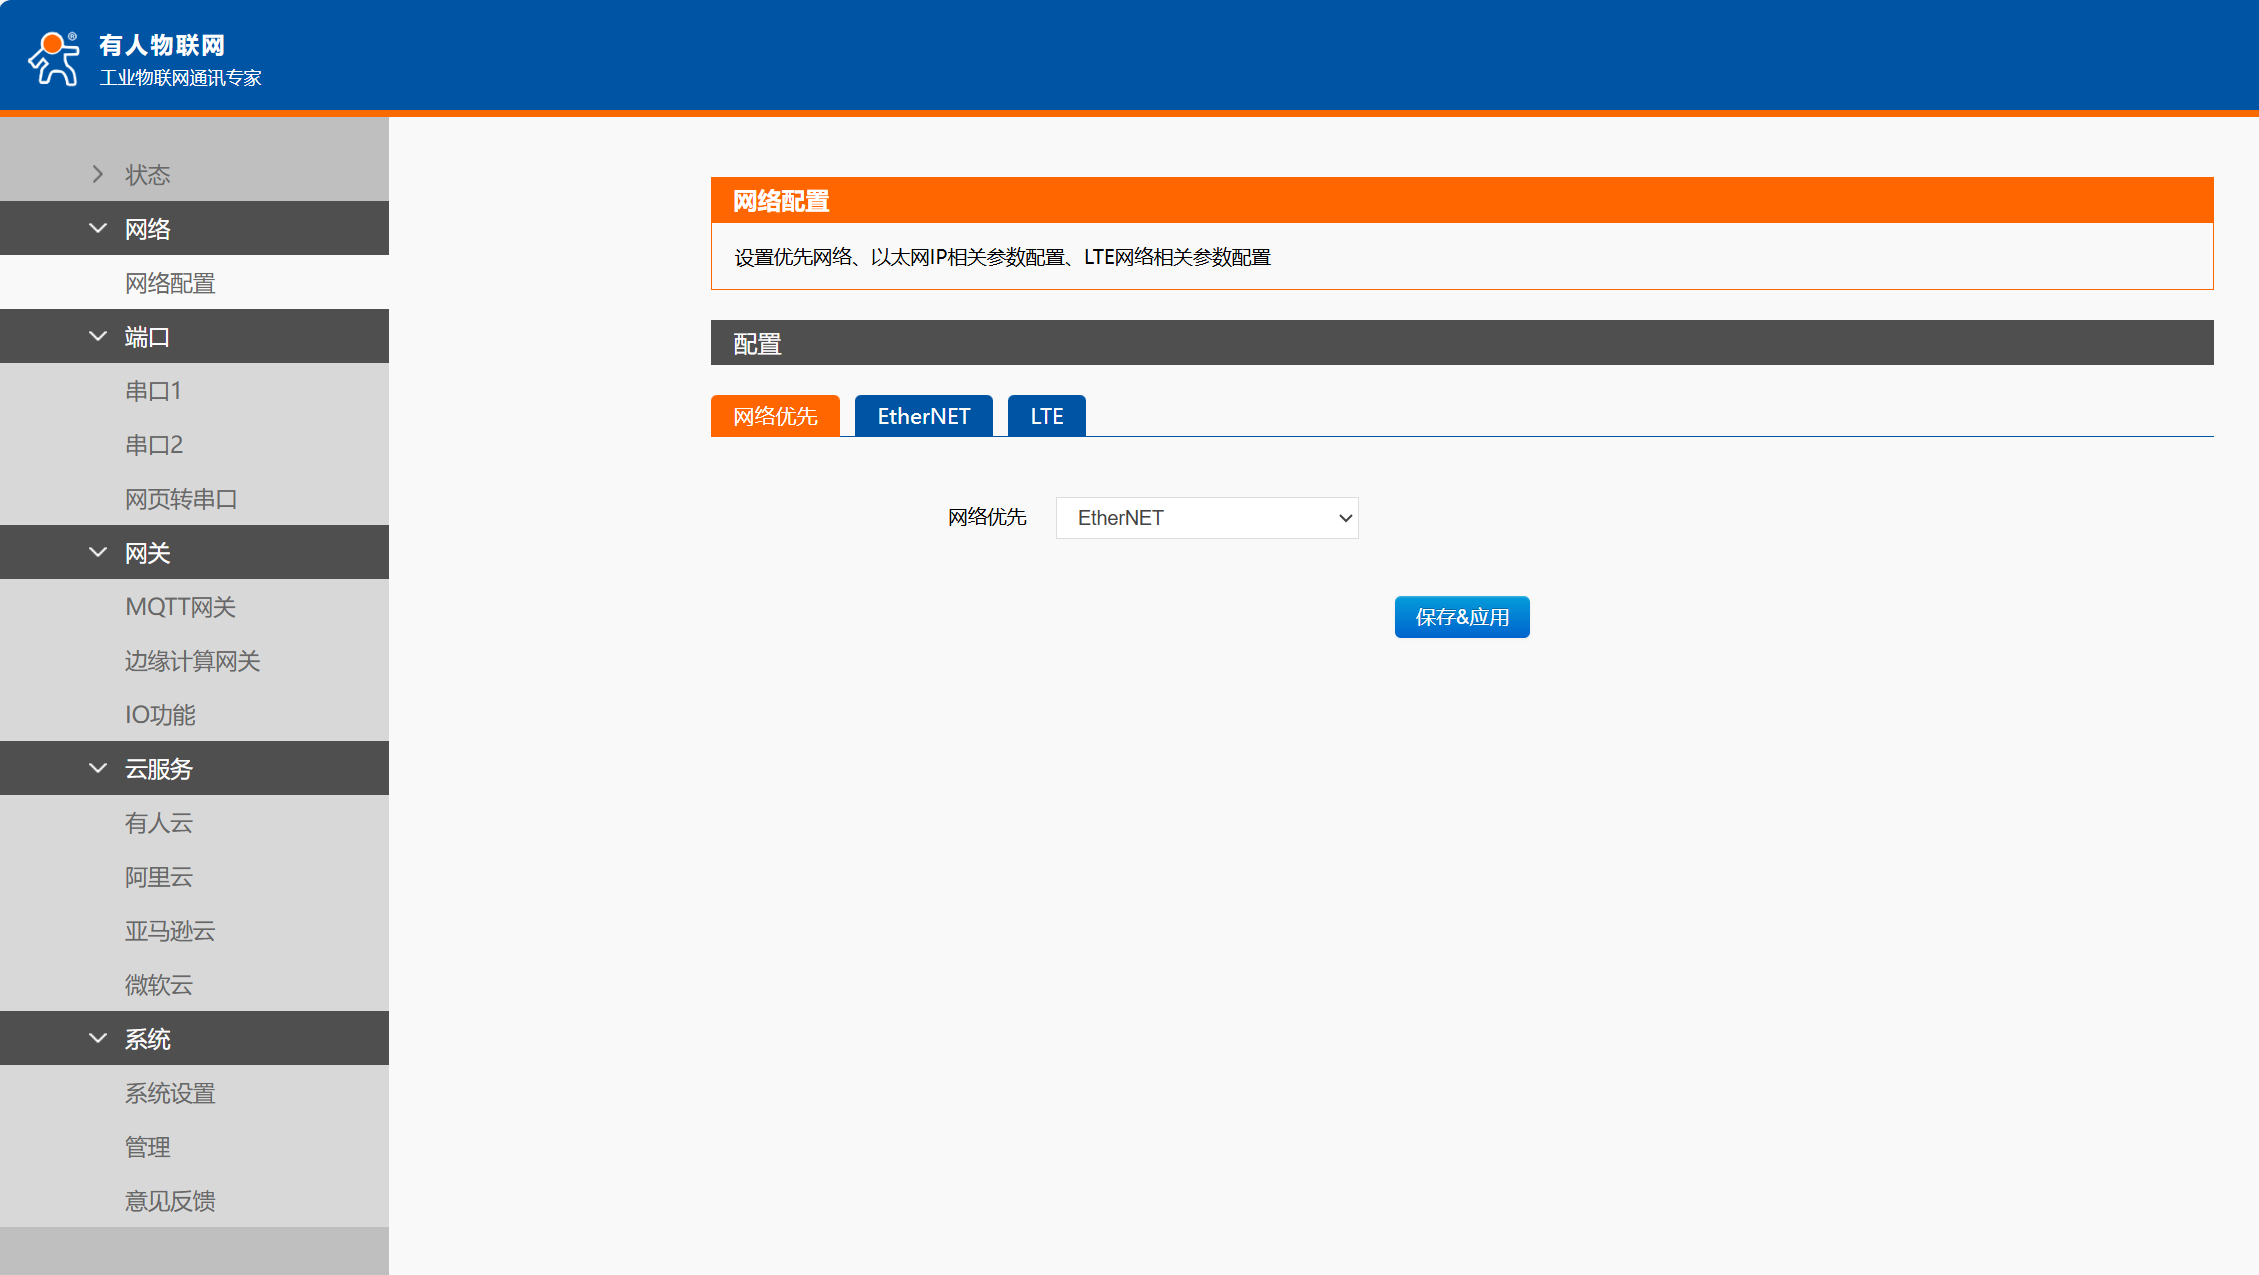
Task: Navigate to 边缘计算网关
Action: click(x=192, y=661)
